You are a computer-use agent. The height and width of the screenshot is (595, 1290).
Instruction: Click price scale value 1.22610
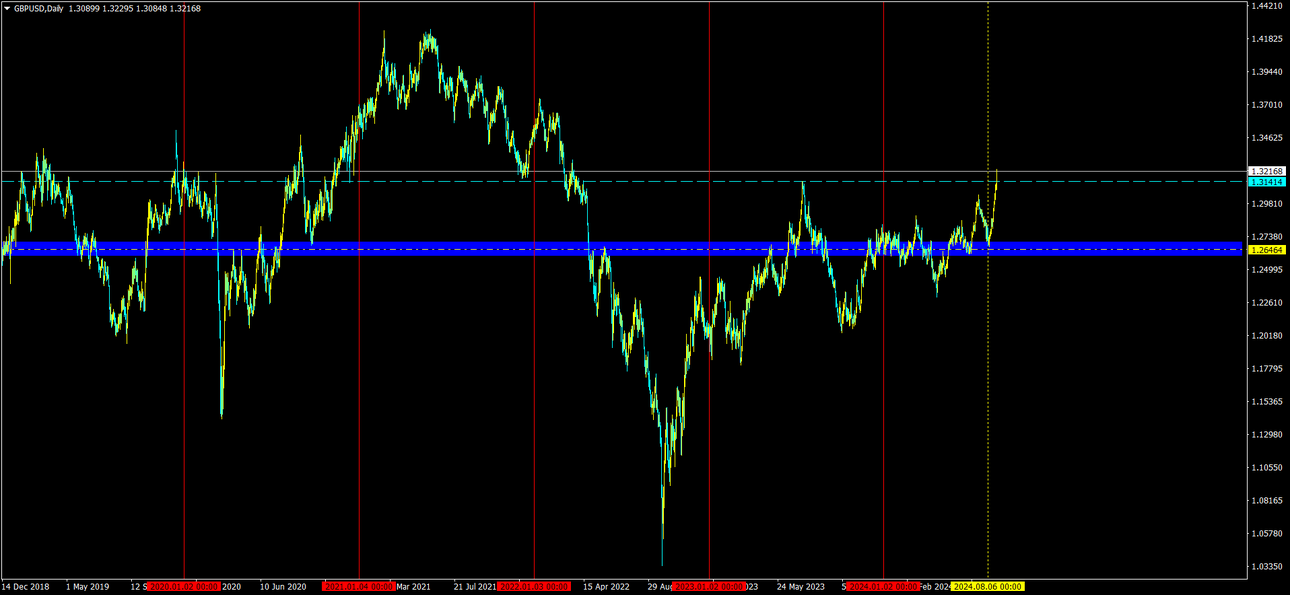point(1267,303)
